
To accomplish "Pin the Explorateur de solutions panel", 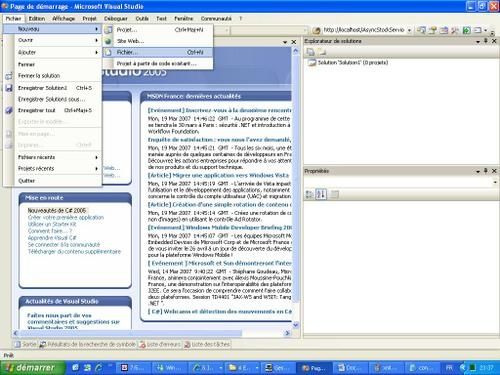I will (486, 41).
